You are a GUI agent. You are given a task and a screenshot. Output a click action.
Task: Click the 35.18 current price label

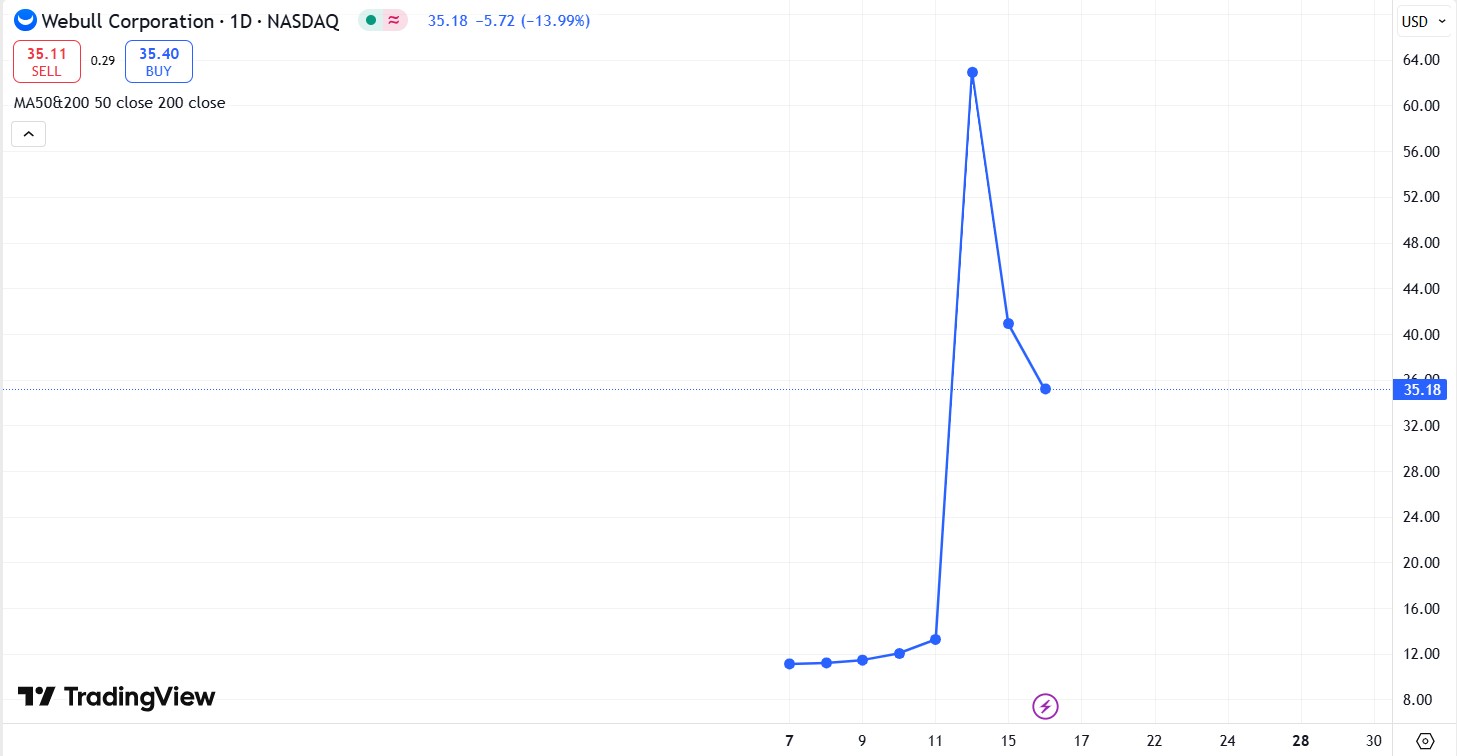point(1421,389)
